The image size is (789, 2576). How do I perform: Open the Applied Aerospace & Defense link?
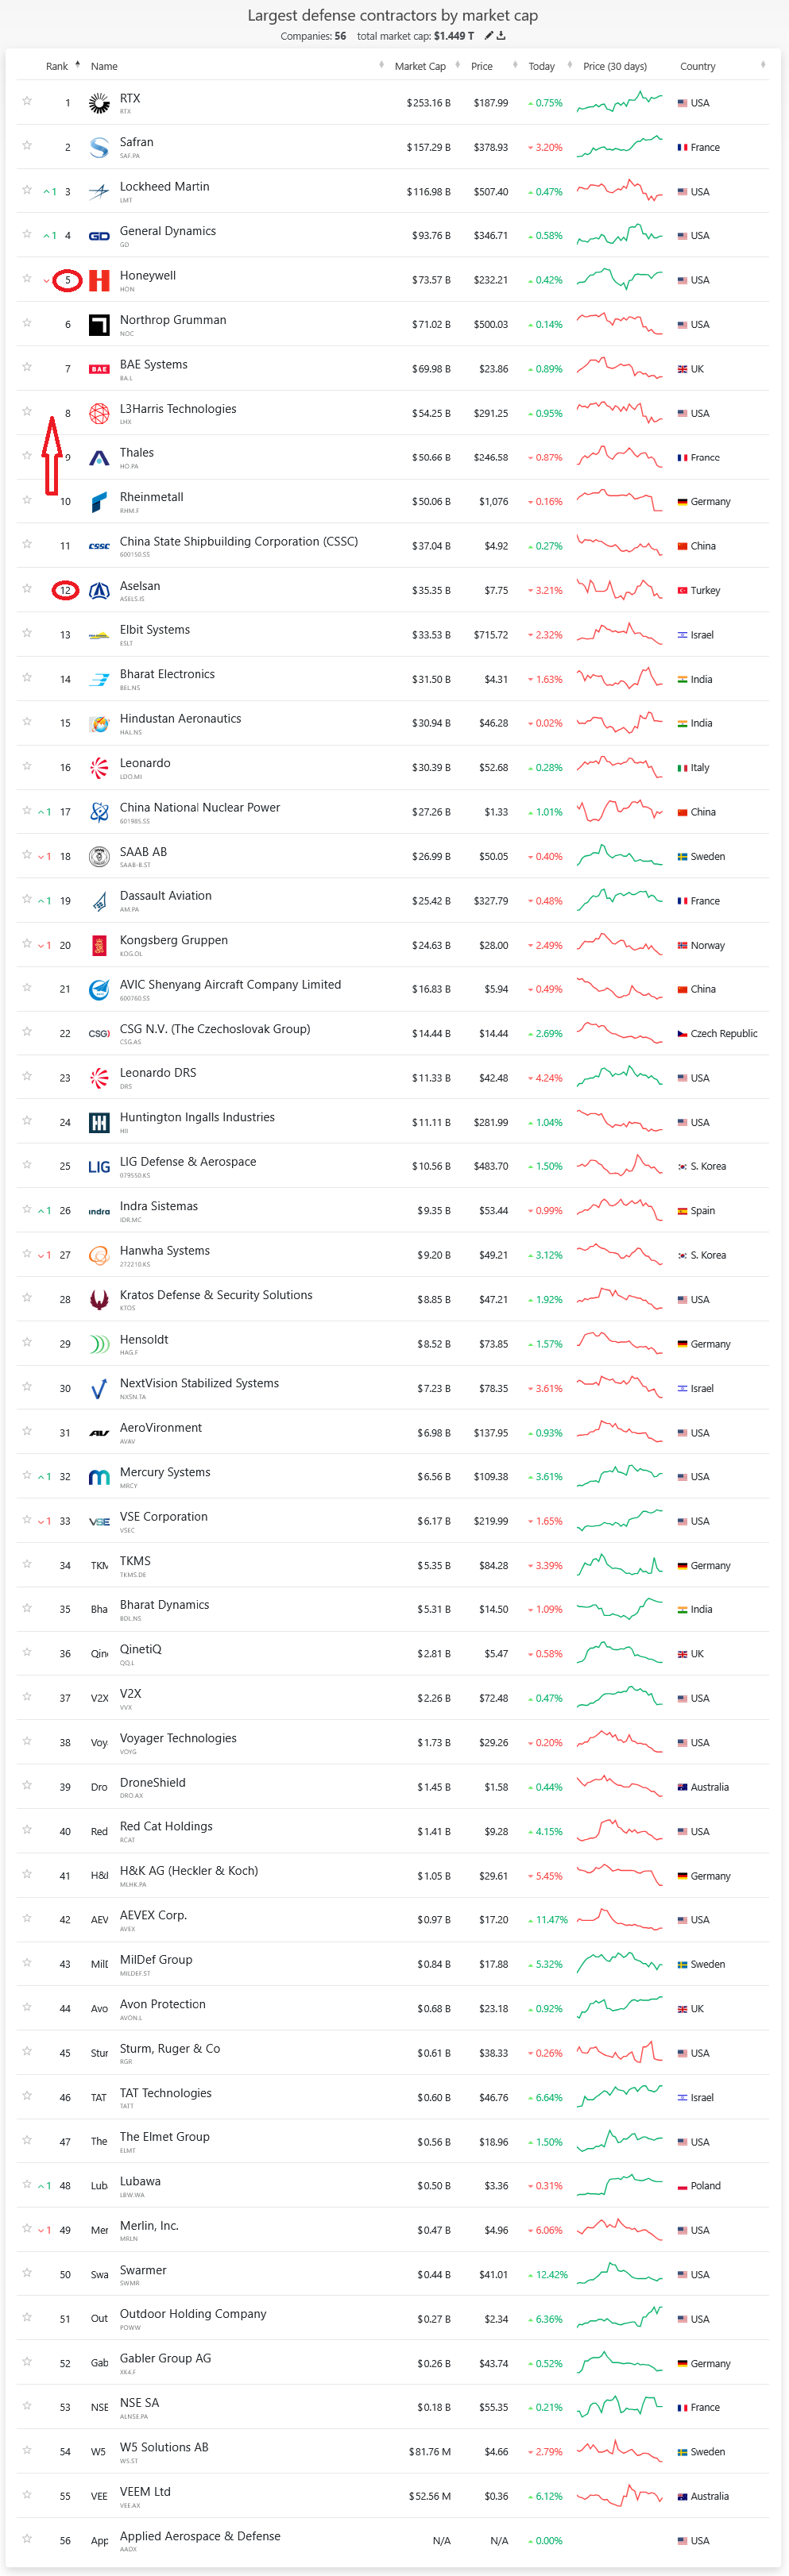point(200,2536)
